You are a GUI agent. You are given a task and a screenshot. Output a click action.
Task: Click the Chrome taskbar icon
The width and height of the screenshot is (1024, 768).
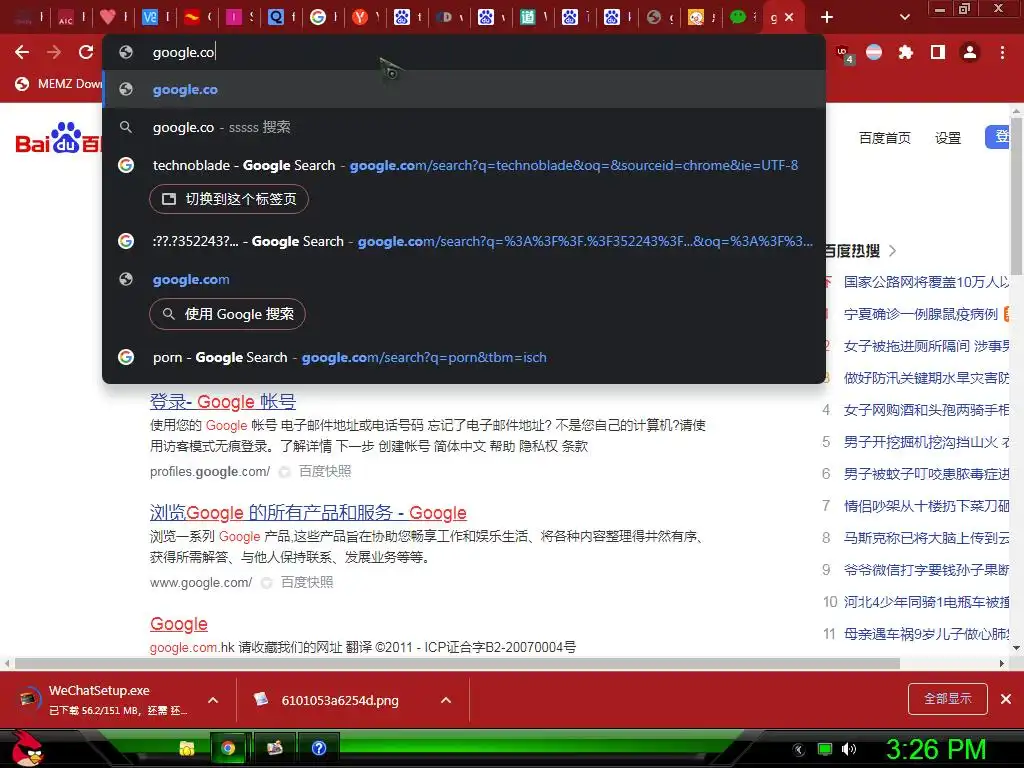point(228,748)
